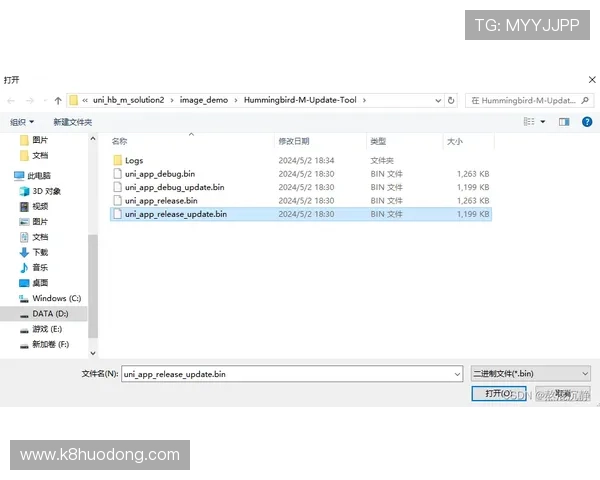Click the help question mark icon
600x480 pixels.
point(587,122)
